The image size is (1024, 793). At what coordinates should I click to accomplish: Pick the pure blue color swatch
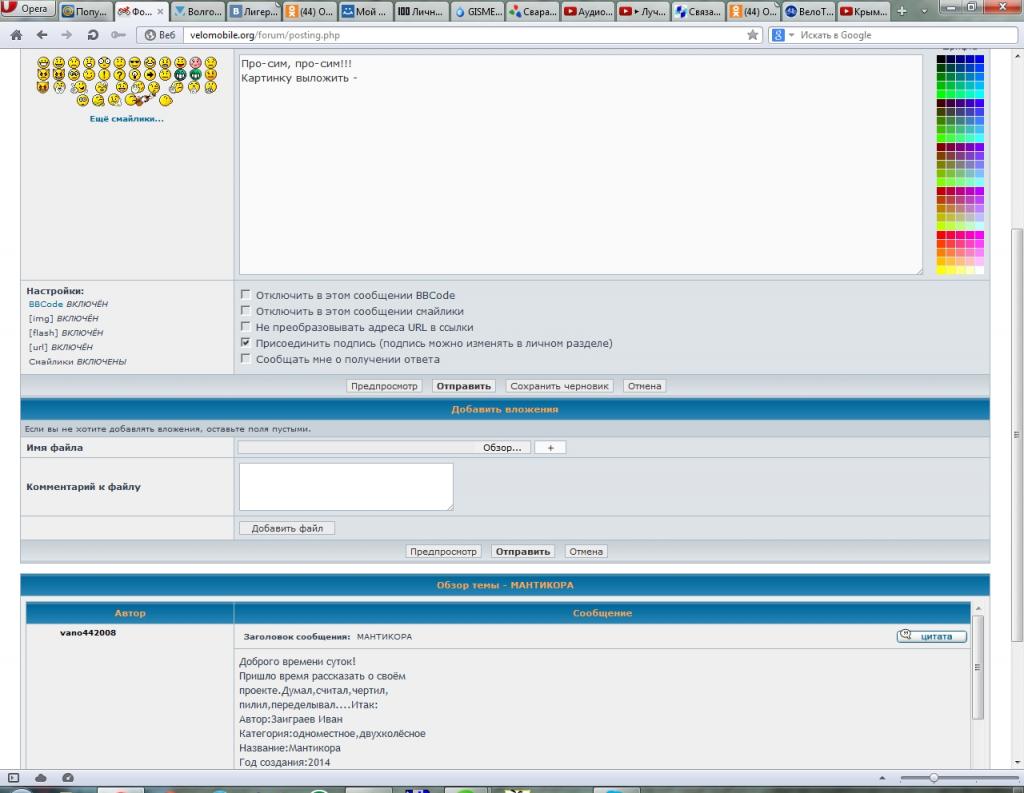point(980,59)
